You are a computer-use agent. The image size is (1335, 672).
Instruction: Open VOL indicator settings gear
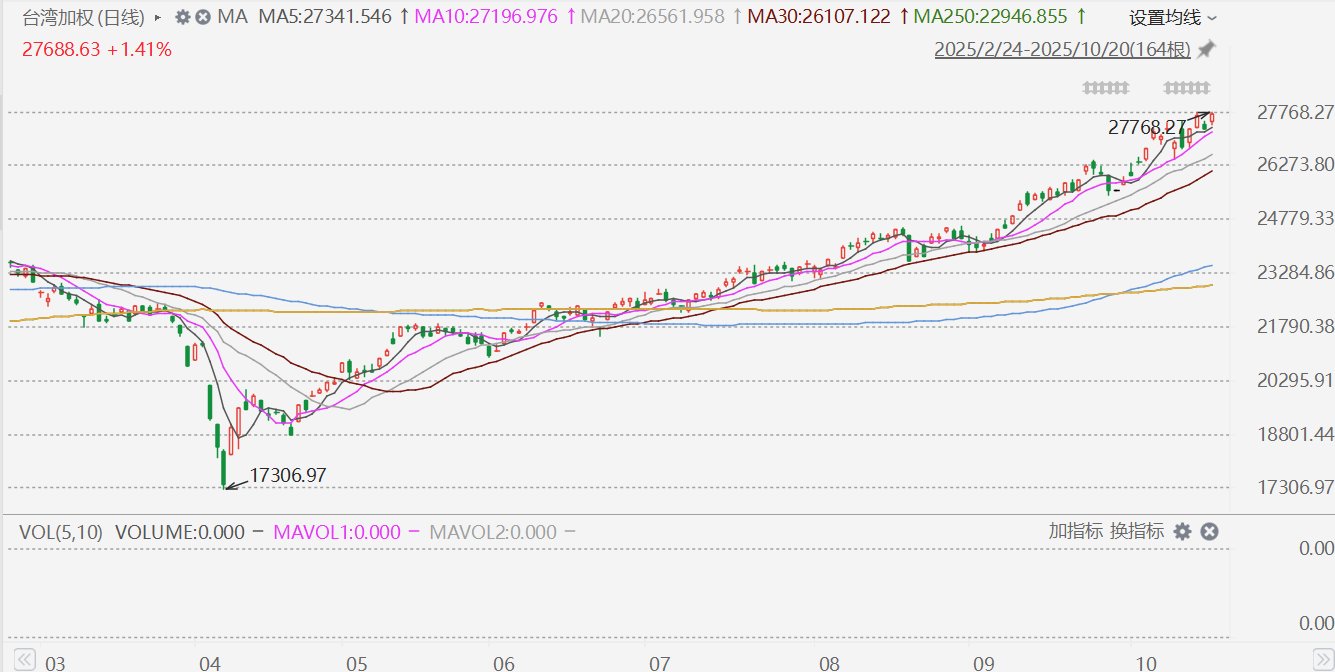coord(1183,531)
